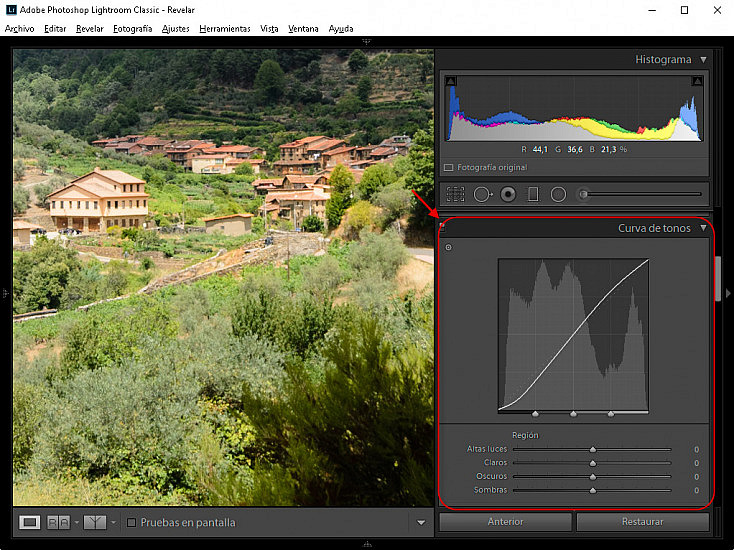This screenshot has width=734, height=550.
Task: Switch to Loupe view mode
Action: (x=29, y=522)
